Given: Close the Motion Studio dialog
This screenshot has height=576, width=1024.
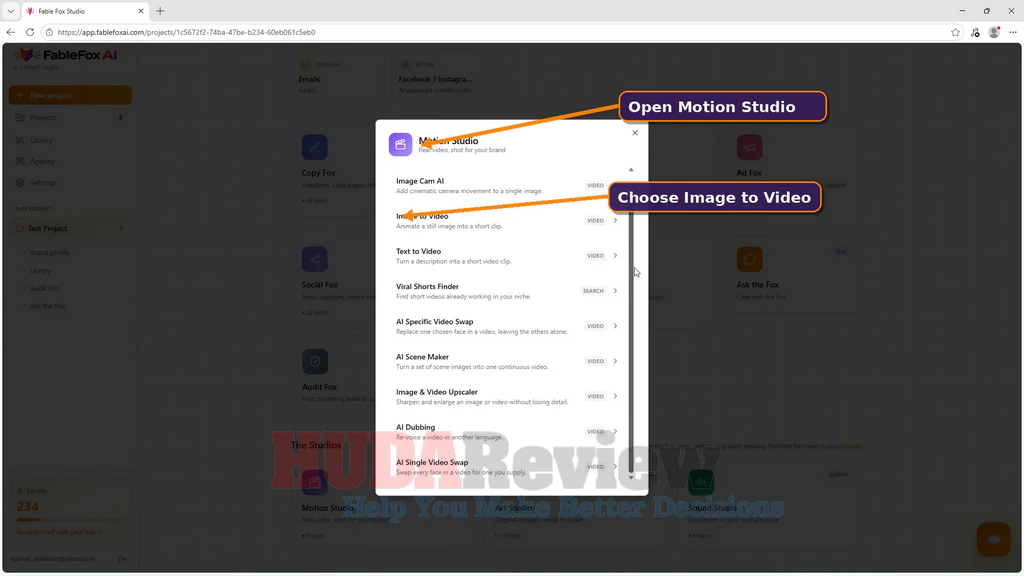Looking at the screenshot, I should (635, 133).
